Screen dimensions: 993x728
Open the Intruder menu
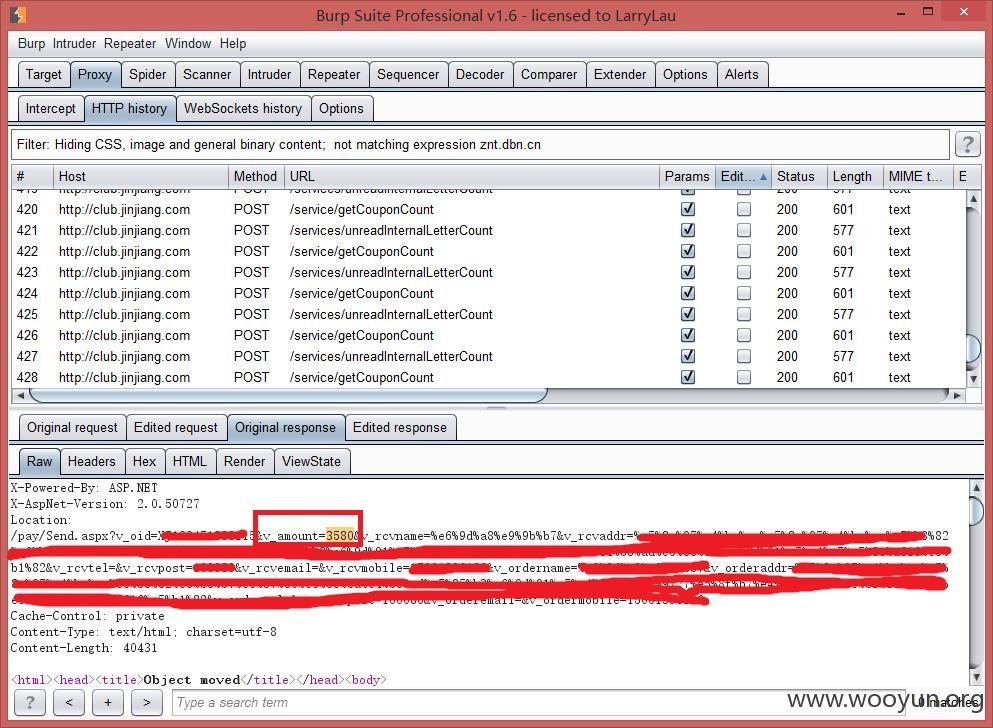coord(74,44)
